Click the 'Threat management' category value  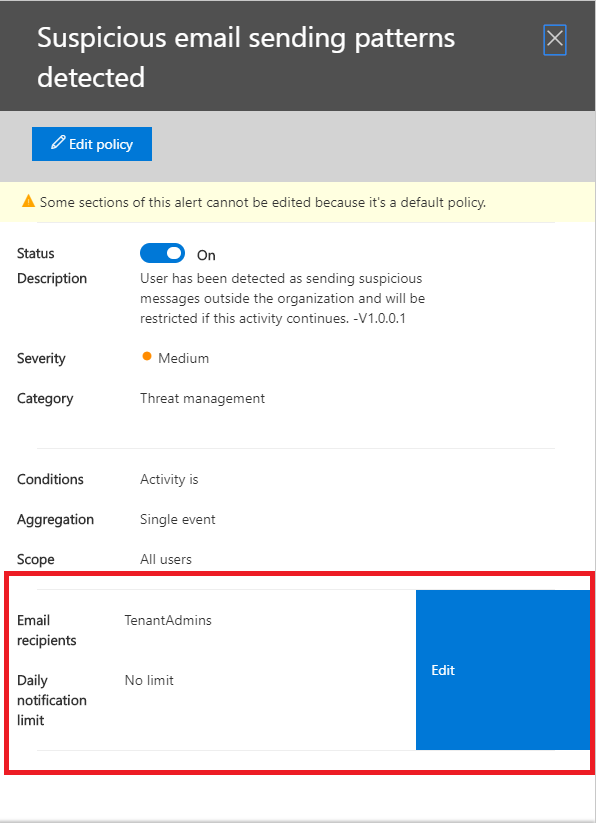(203, 398)
